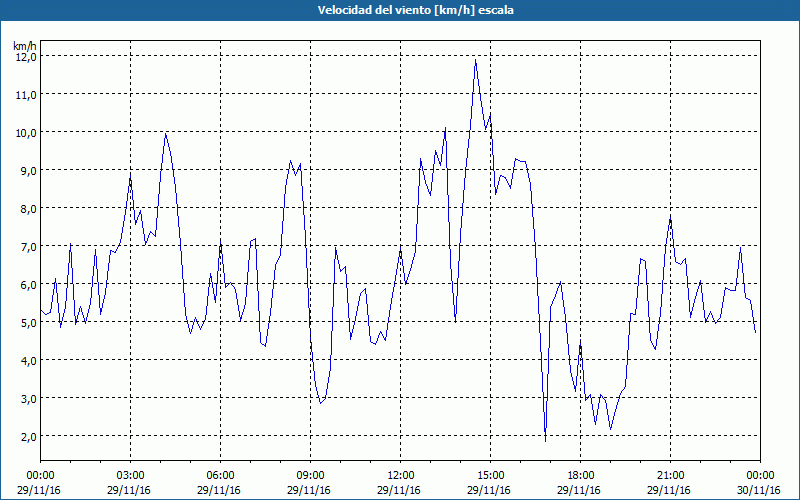Click the 18:00 time axis label
800x500 pixels.
(x=580, y=476)
